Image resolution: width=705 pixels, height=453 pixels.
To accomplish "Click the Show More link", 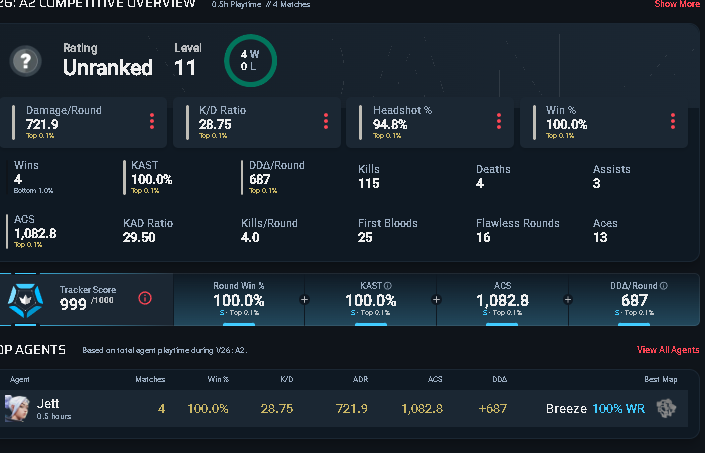I will [x=677, y=4].
